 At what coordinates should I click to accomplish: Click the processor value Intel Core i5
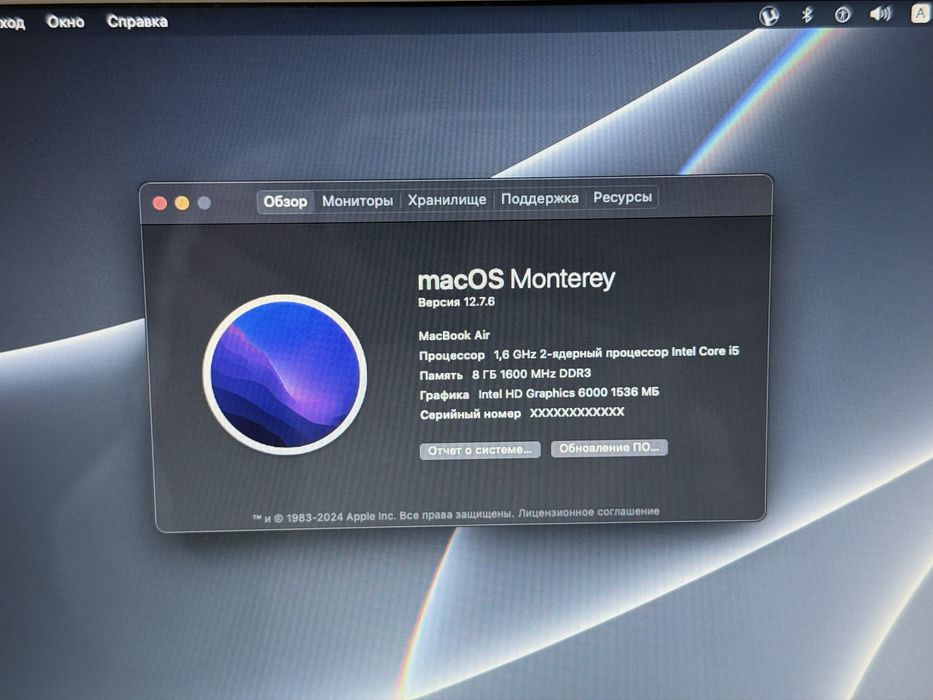[616, 352]
